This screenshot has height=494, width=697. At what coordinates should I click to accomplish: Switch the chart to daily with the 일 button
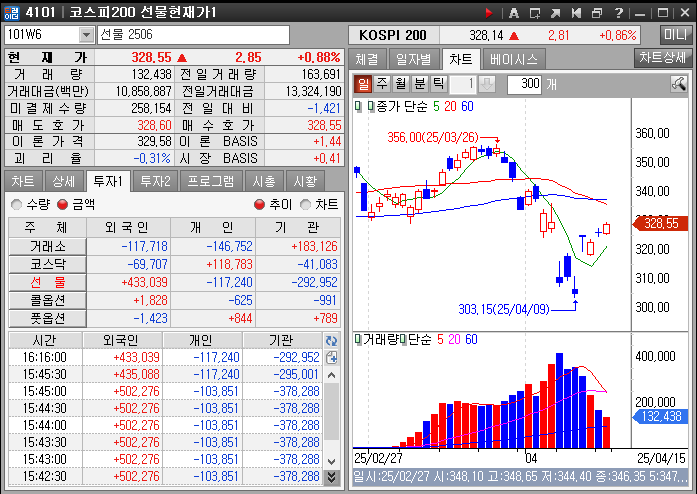click(363, 84)
